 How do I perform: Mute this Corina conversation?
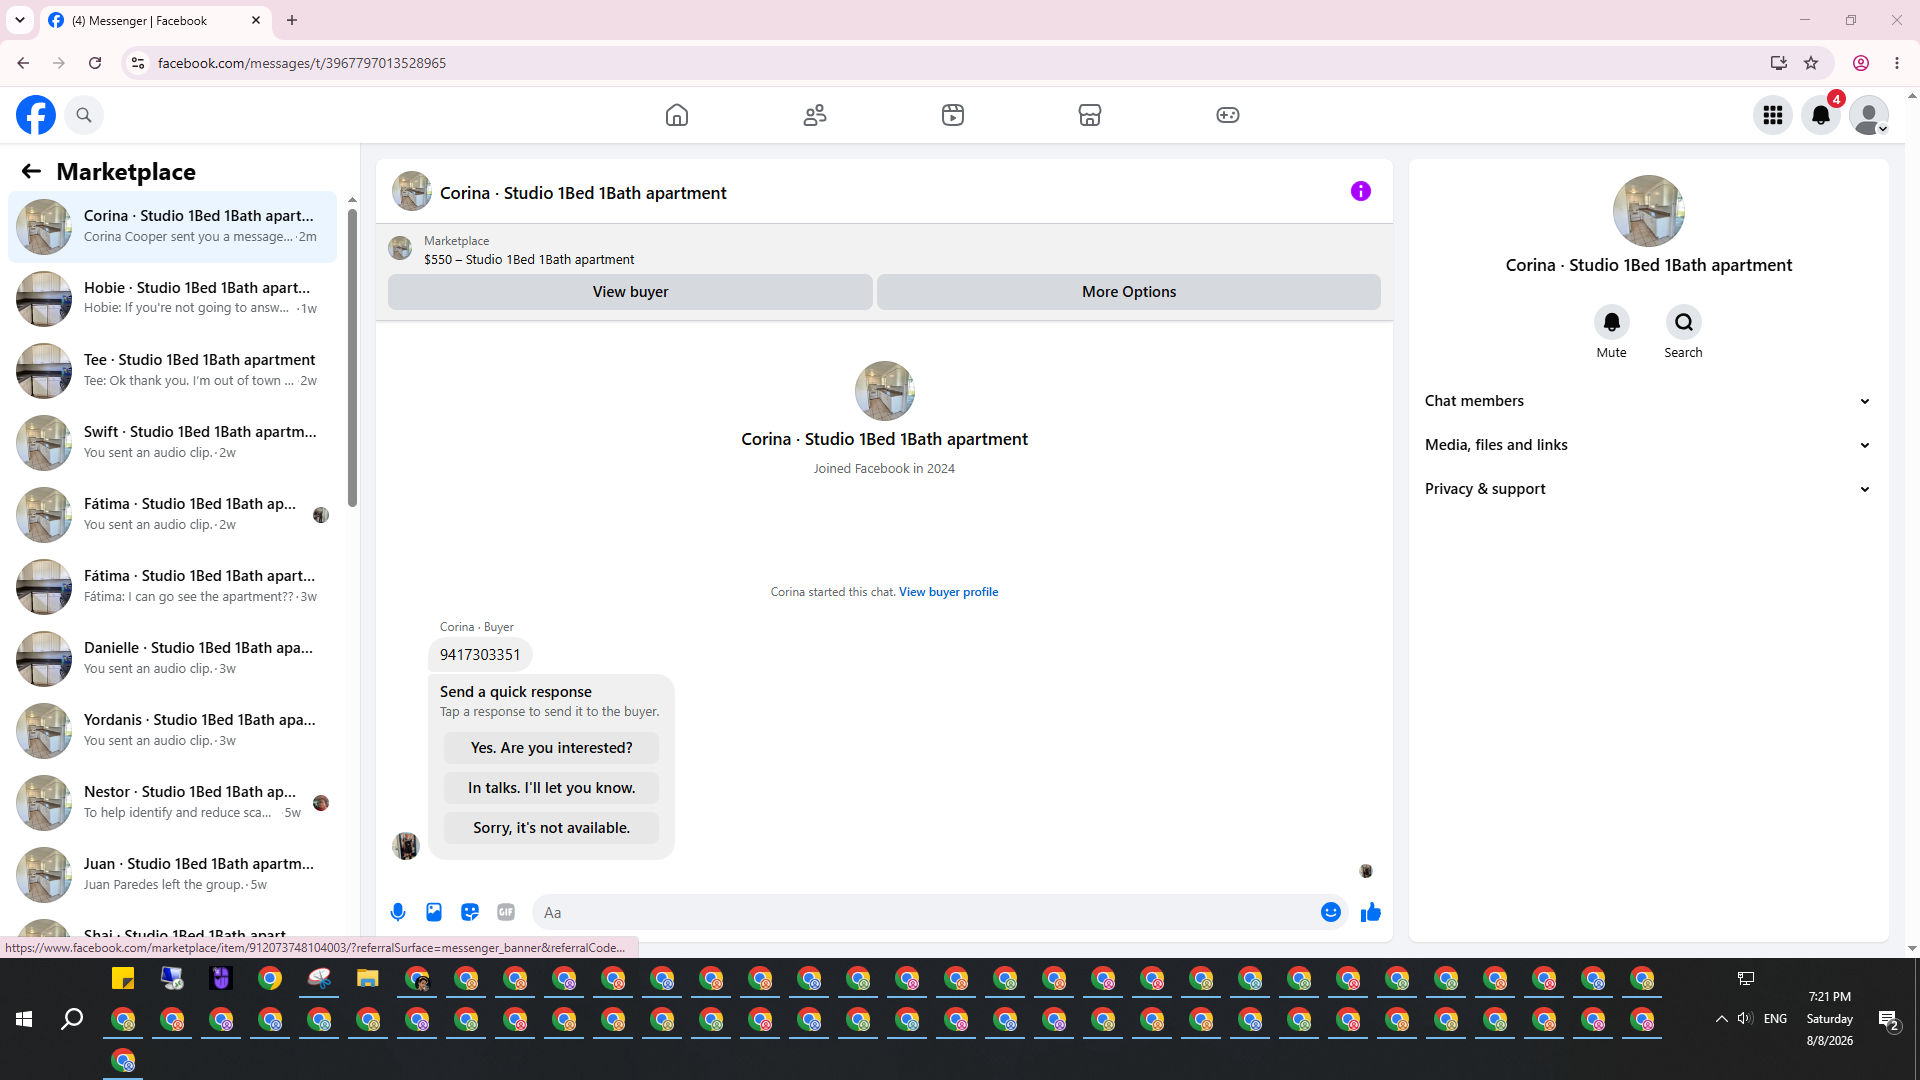click(1612, 322)
